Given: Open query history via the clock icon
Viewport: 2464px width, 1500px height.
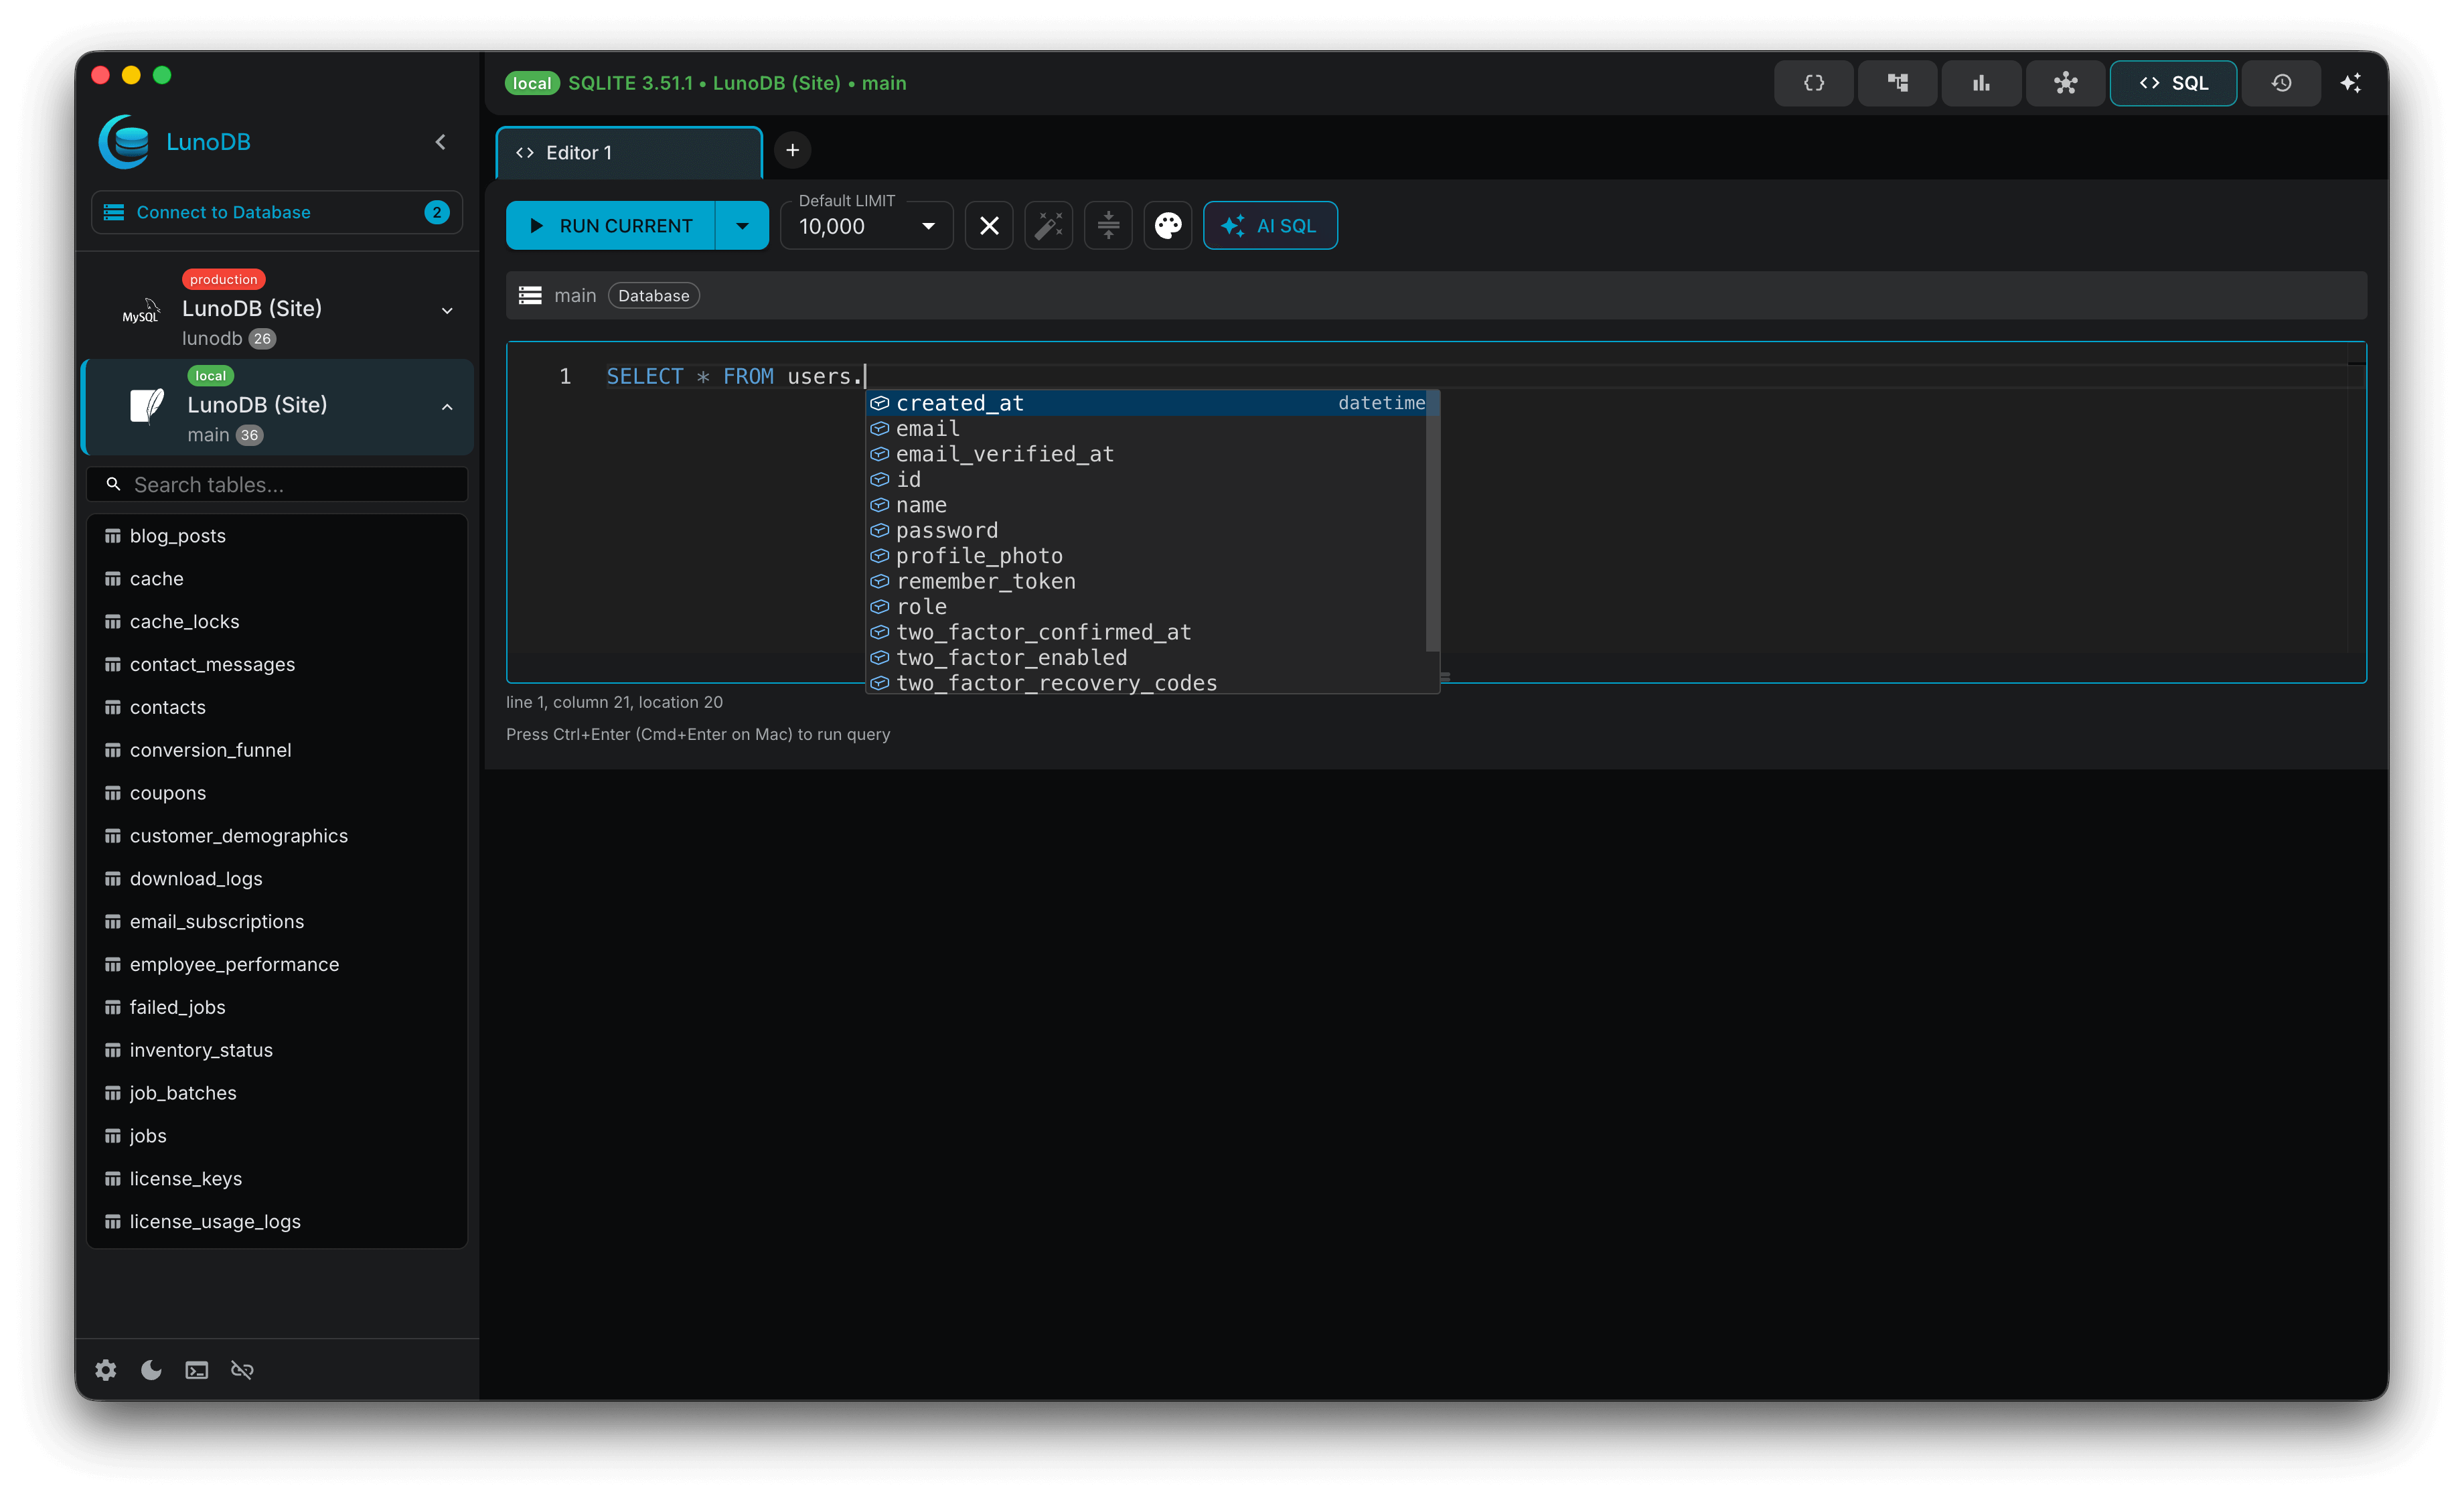Looking at the screenshot, I should (x=2281, y=83).
